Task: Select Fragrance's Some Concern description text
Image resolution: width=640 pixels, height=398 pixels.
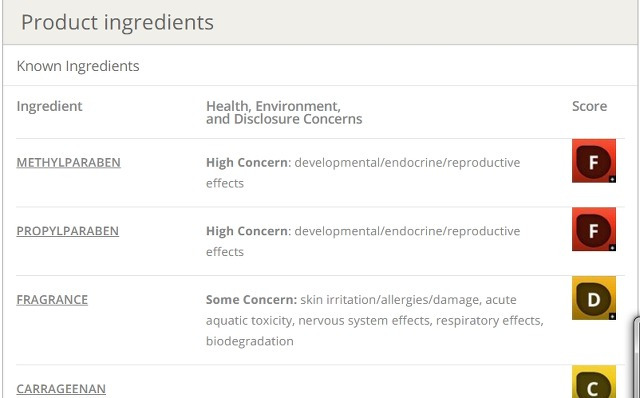Action: (x=375, y=320)
